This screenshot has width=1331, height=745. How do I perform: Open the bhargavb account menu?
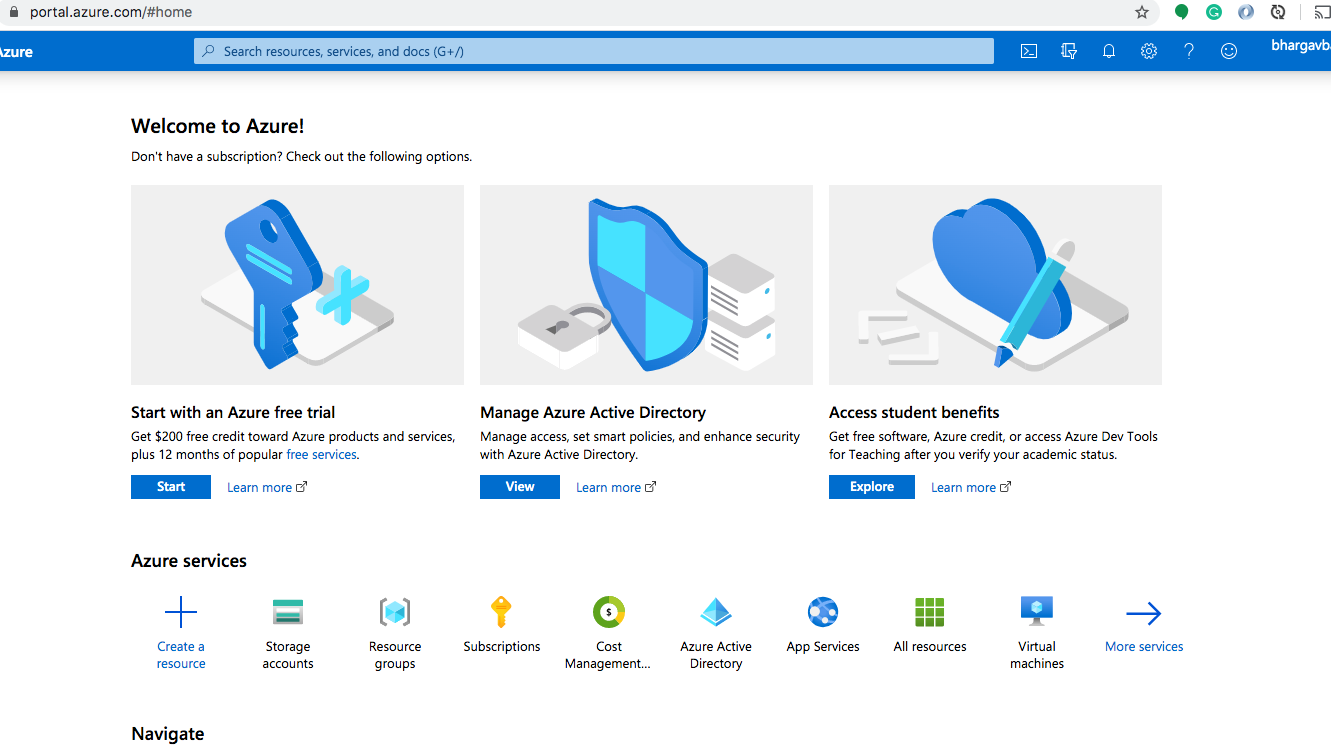click(x=1300, y=47)
